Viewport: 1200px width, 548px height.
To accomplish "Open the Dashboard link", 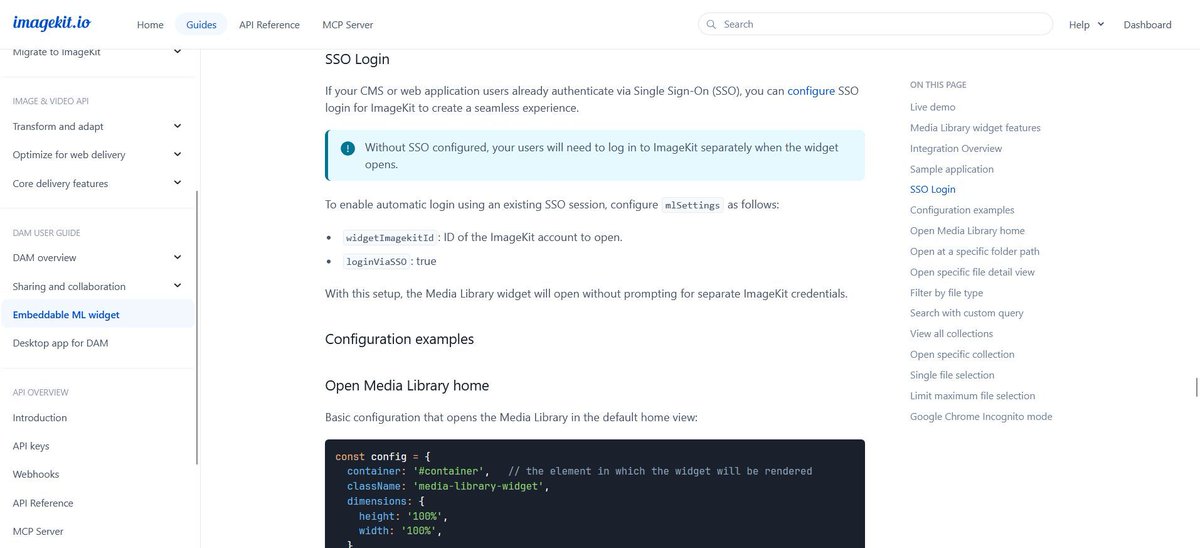I will 1147,24.
